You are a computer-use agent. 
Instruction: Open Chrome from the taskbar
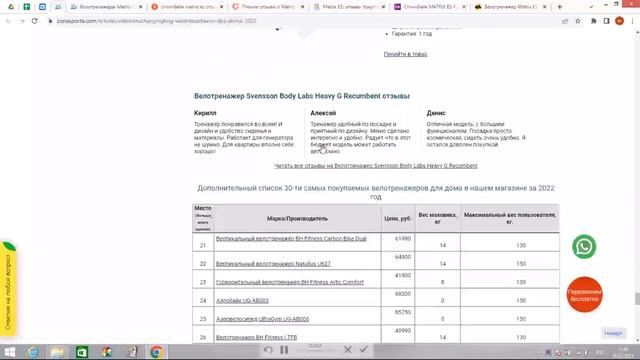tap(156, 352)
